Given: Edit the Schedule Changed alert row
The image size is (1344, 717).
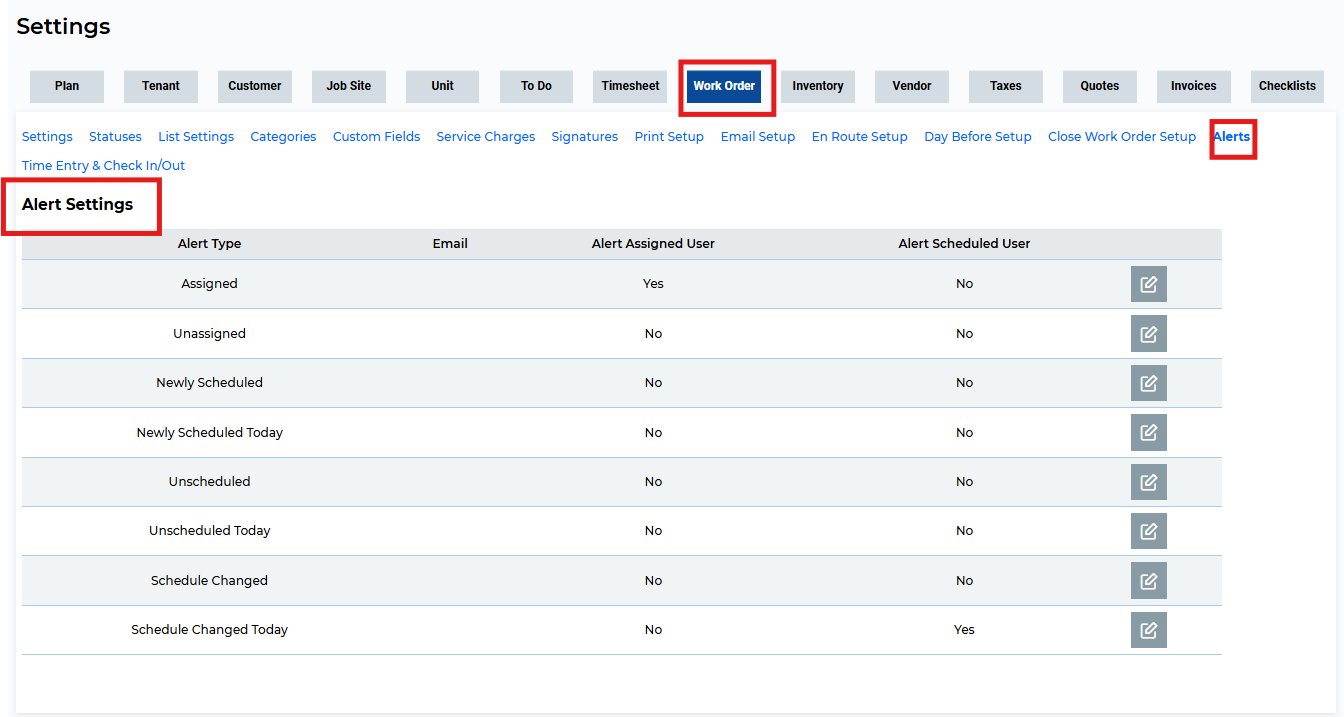Looking at the screenshot, I should tap(1148, 581).
